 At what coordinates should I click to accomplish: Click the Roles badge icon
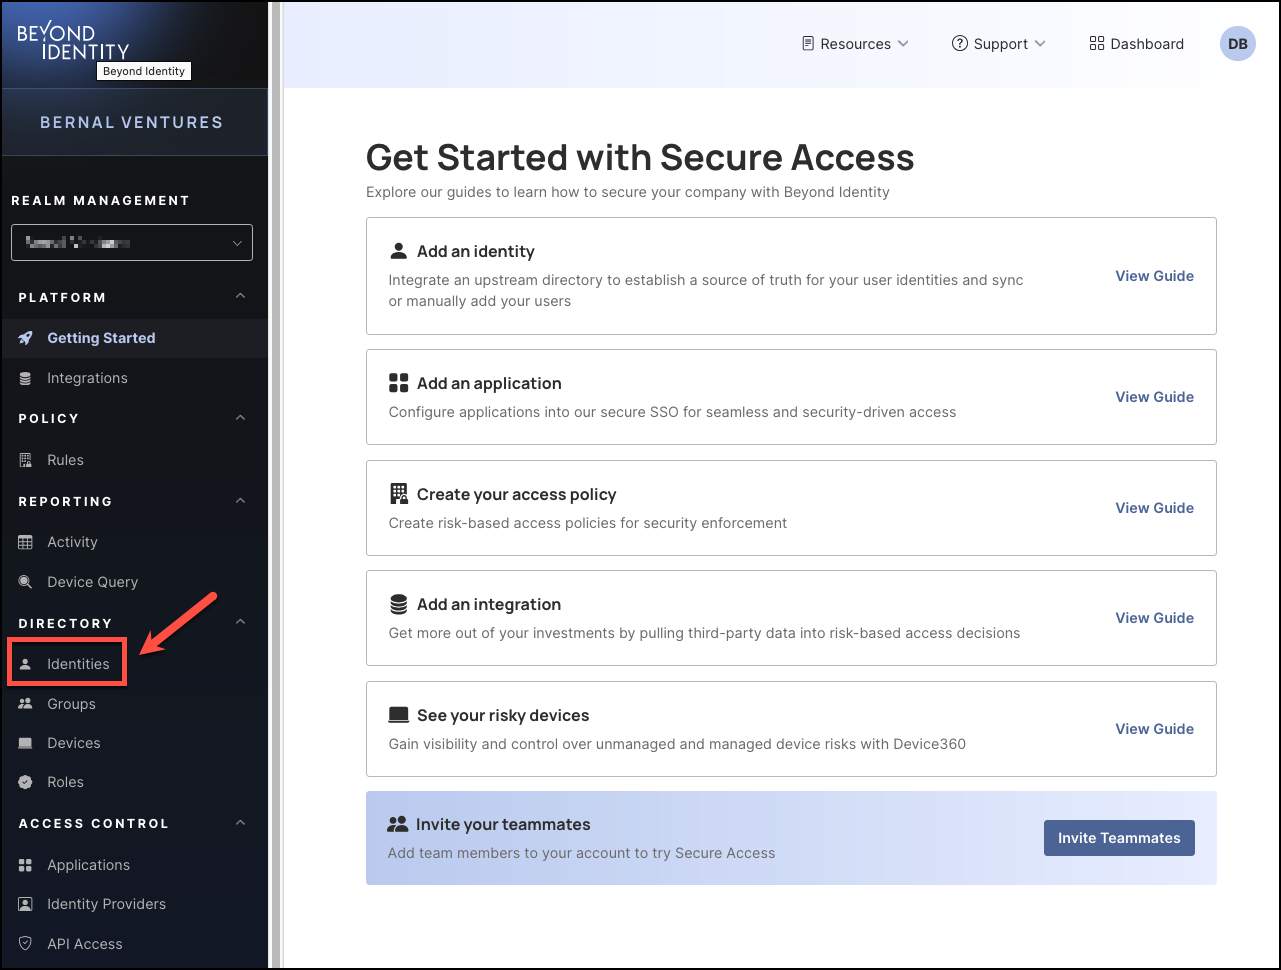[x=26, y=782]
